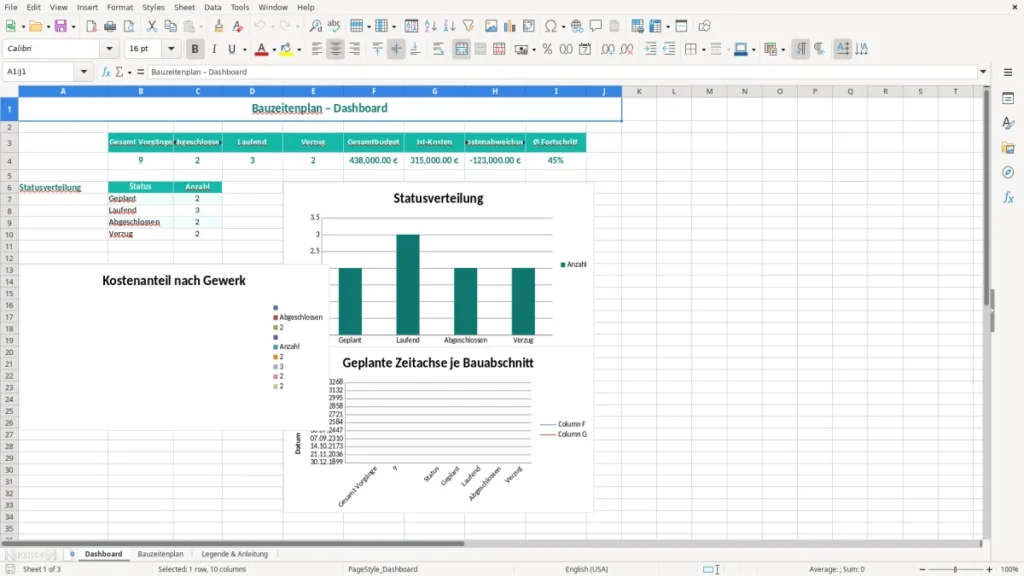Click the Font Color red swatch button
The width and height of the screenshot is (1024, 576).
[x=261, y=49]
